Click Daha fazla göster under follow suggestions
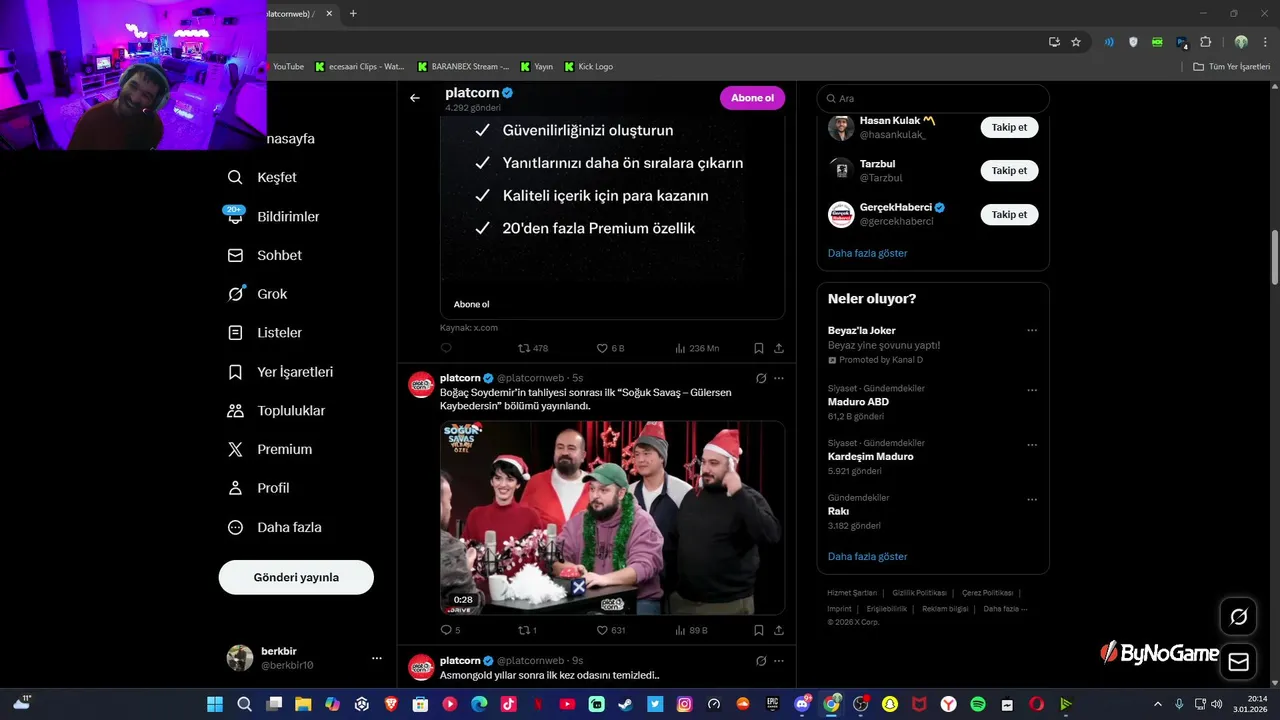This screenshot has height=720, width=1280. pos(868,253)
